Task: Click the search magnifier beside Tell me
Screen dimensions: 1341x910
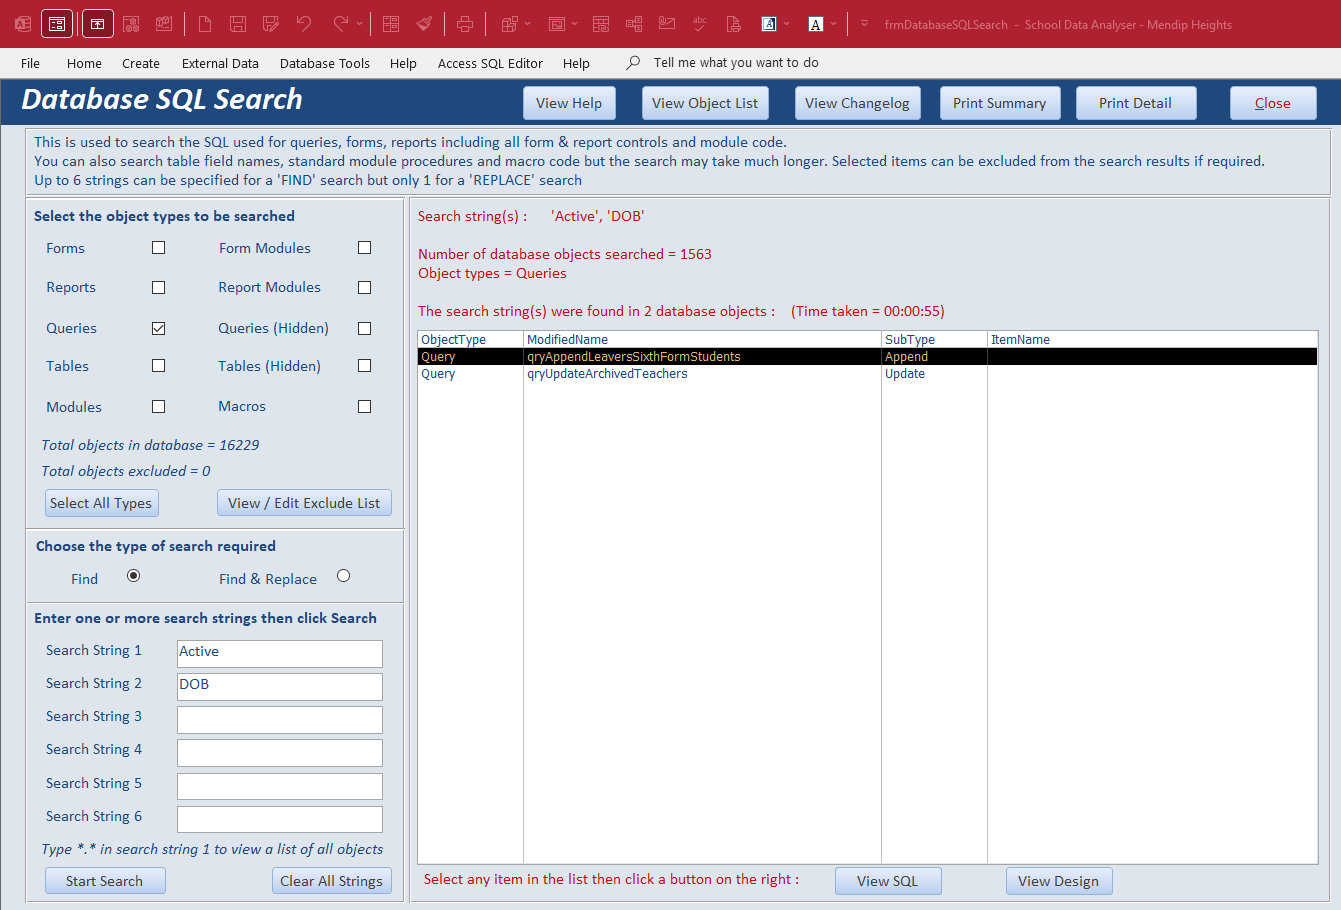Action: point(633,63)
